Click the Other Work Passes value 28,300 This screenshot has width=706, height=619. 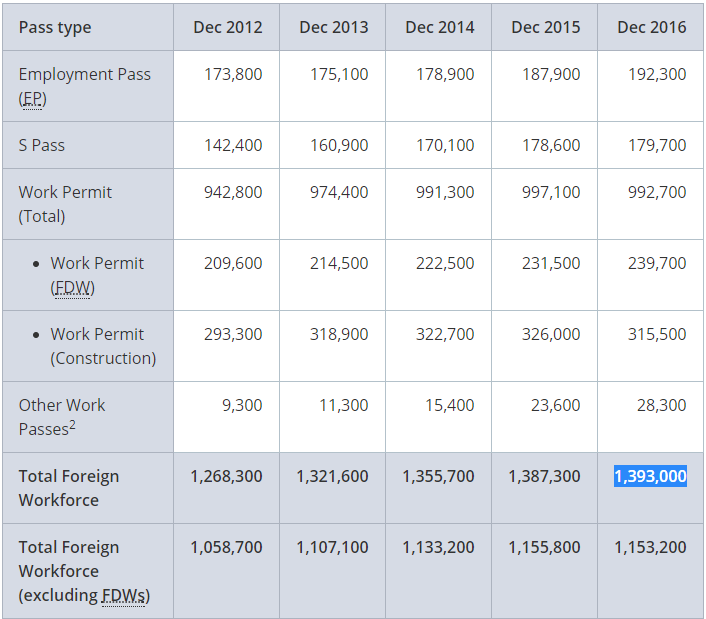click(657, 405)
